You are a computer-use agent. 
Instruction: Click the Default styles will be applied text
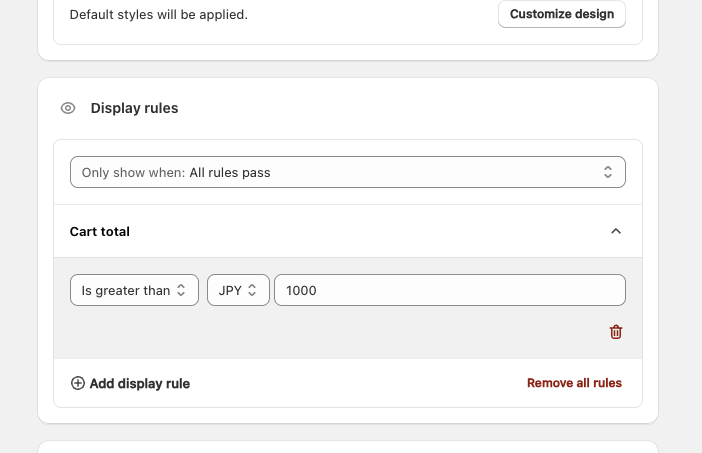(158, 15)
